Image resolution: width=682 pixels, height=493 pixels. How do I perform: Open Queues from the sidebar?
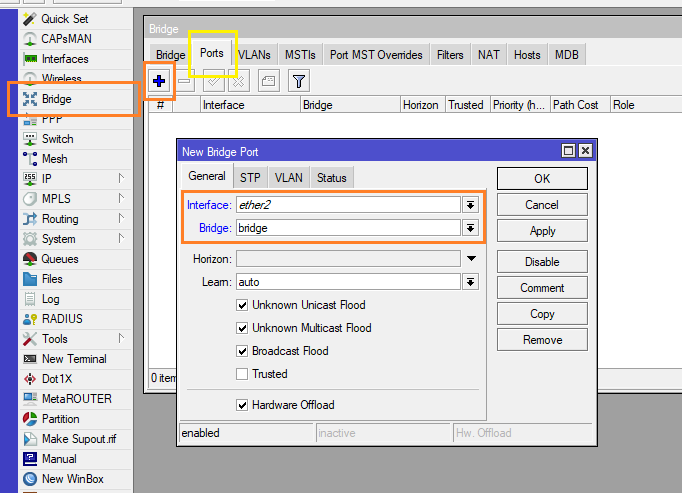click(59, 259)
